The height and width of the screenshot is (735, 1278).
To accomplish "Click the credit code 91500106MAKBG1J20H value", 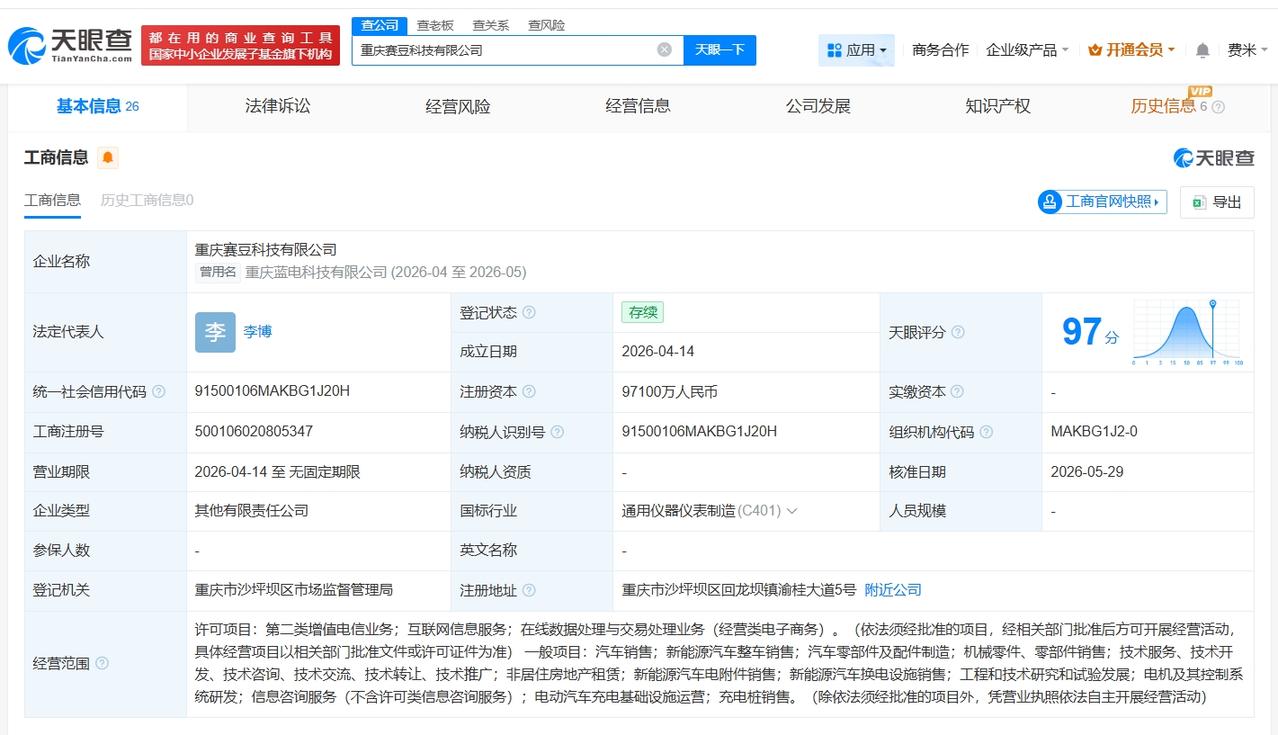I will pyautogui.click(x=272, y=391).
